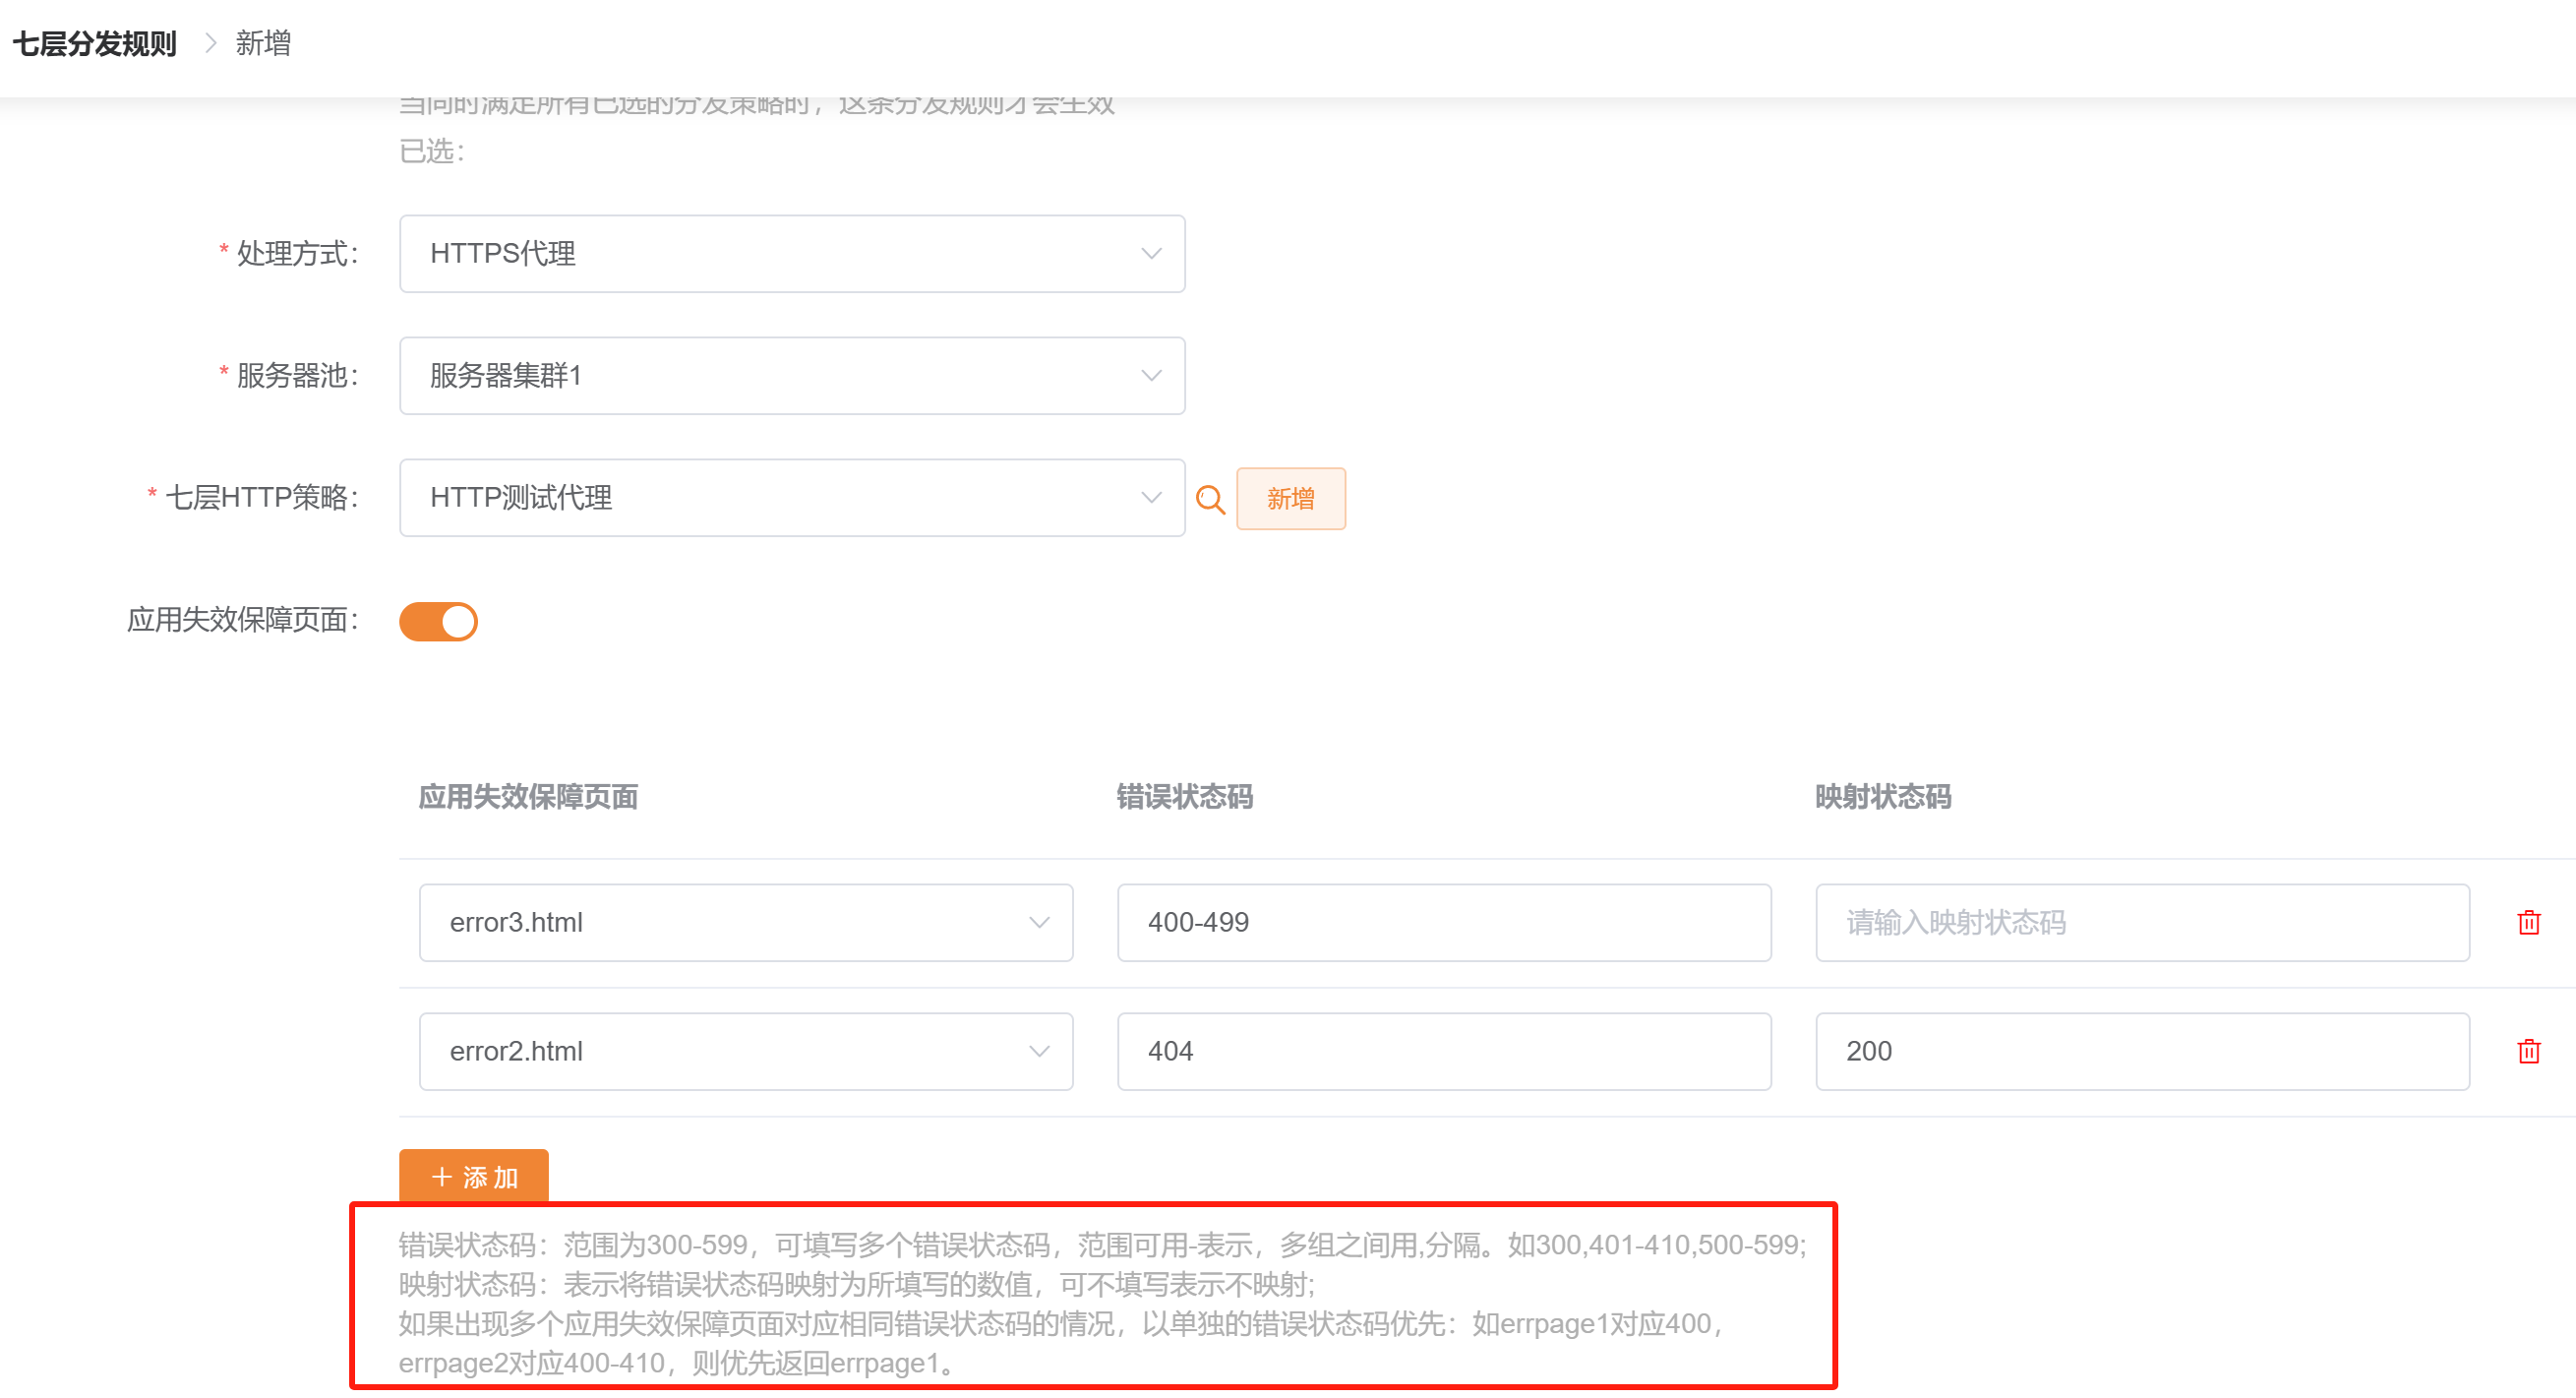
Task: Click the search magnifier icon beside HTTP策略
Action: [1210, 499]
